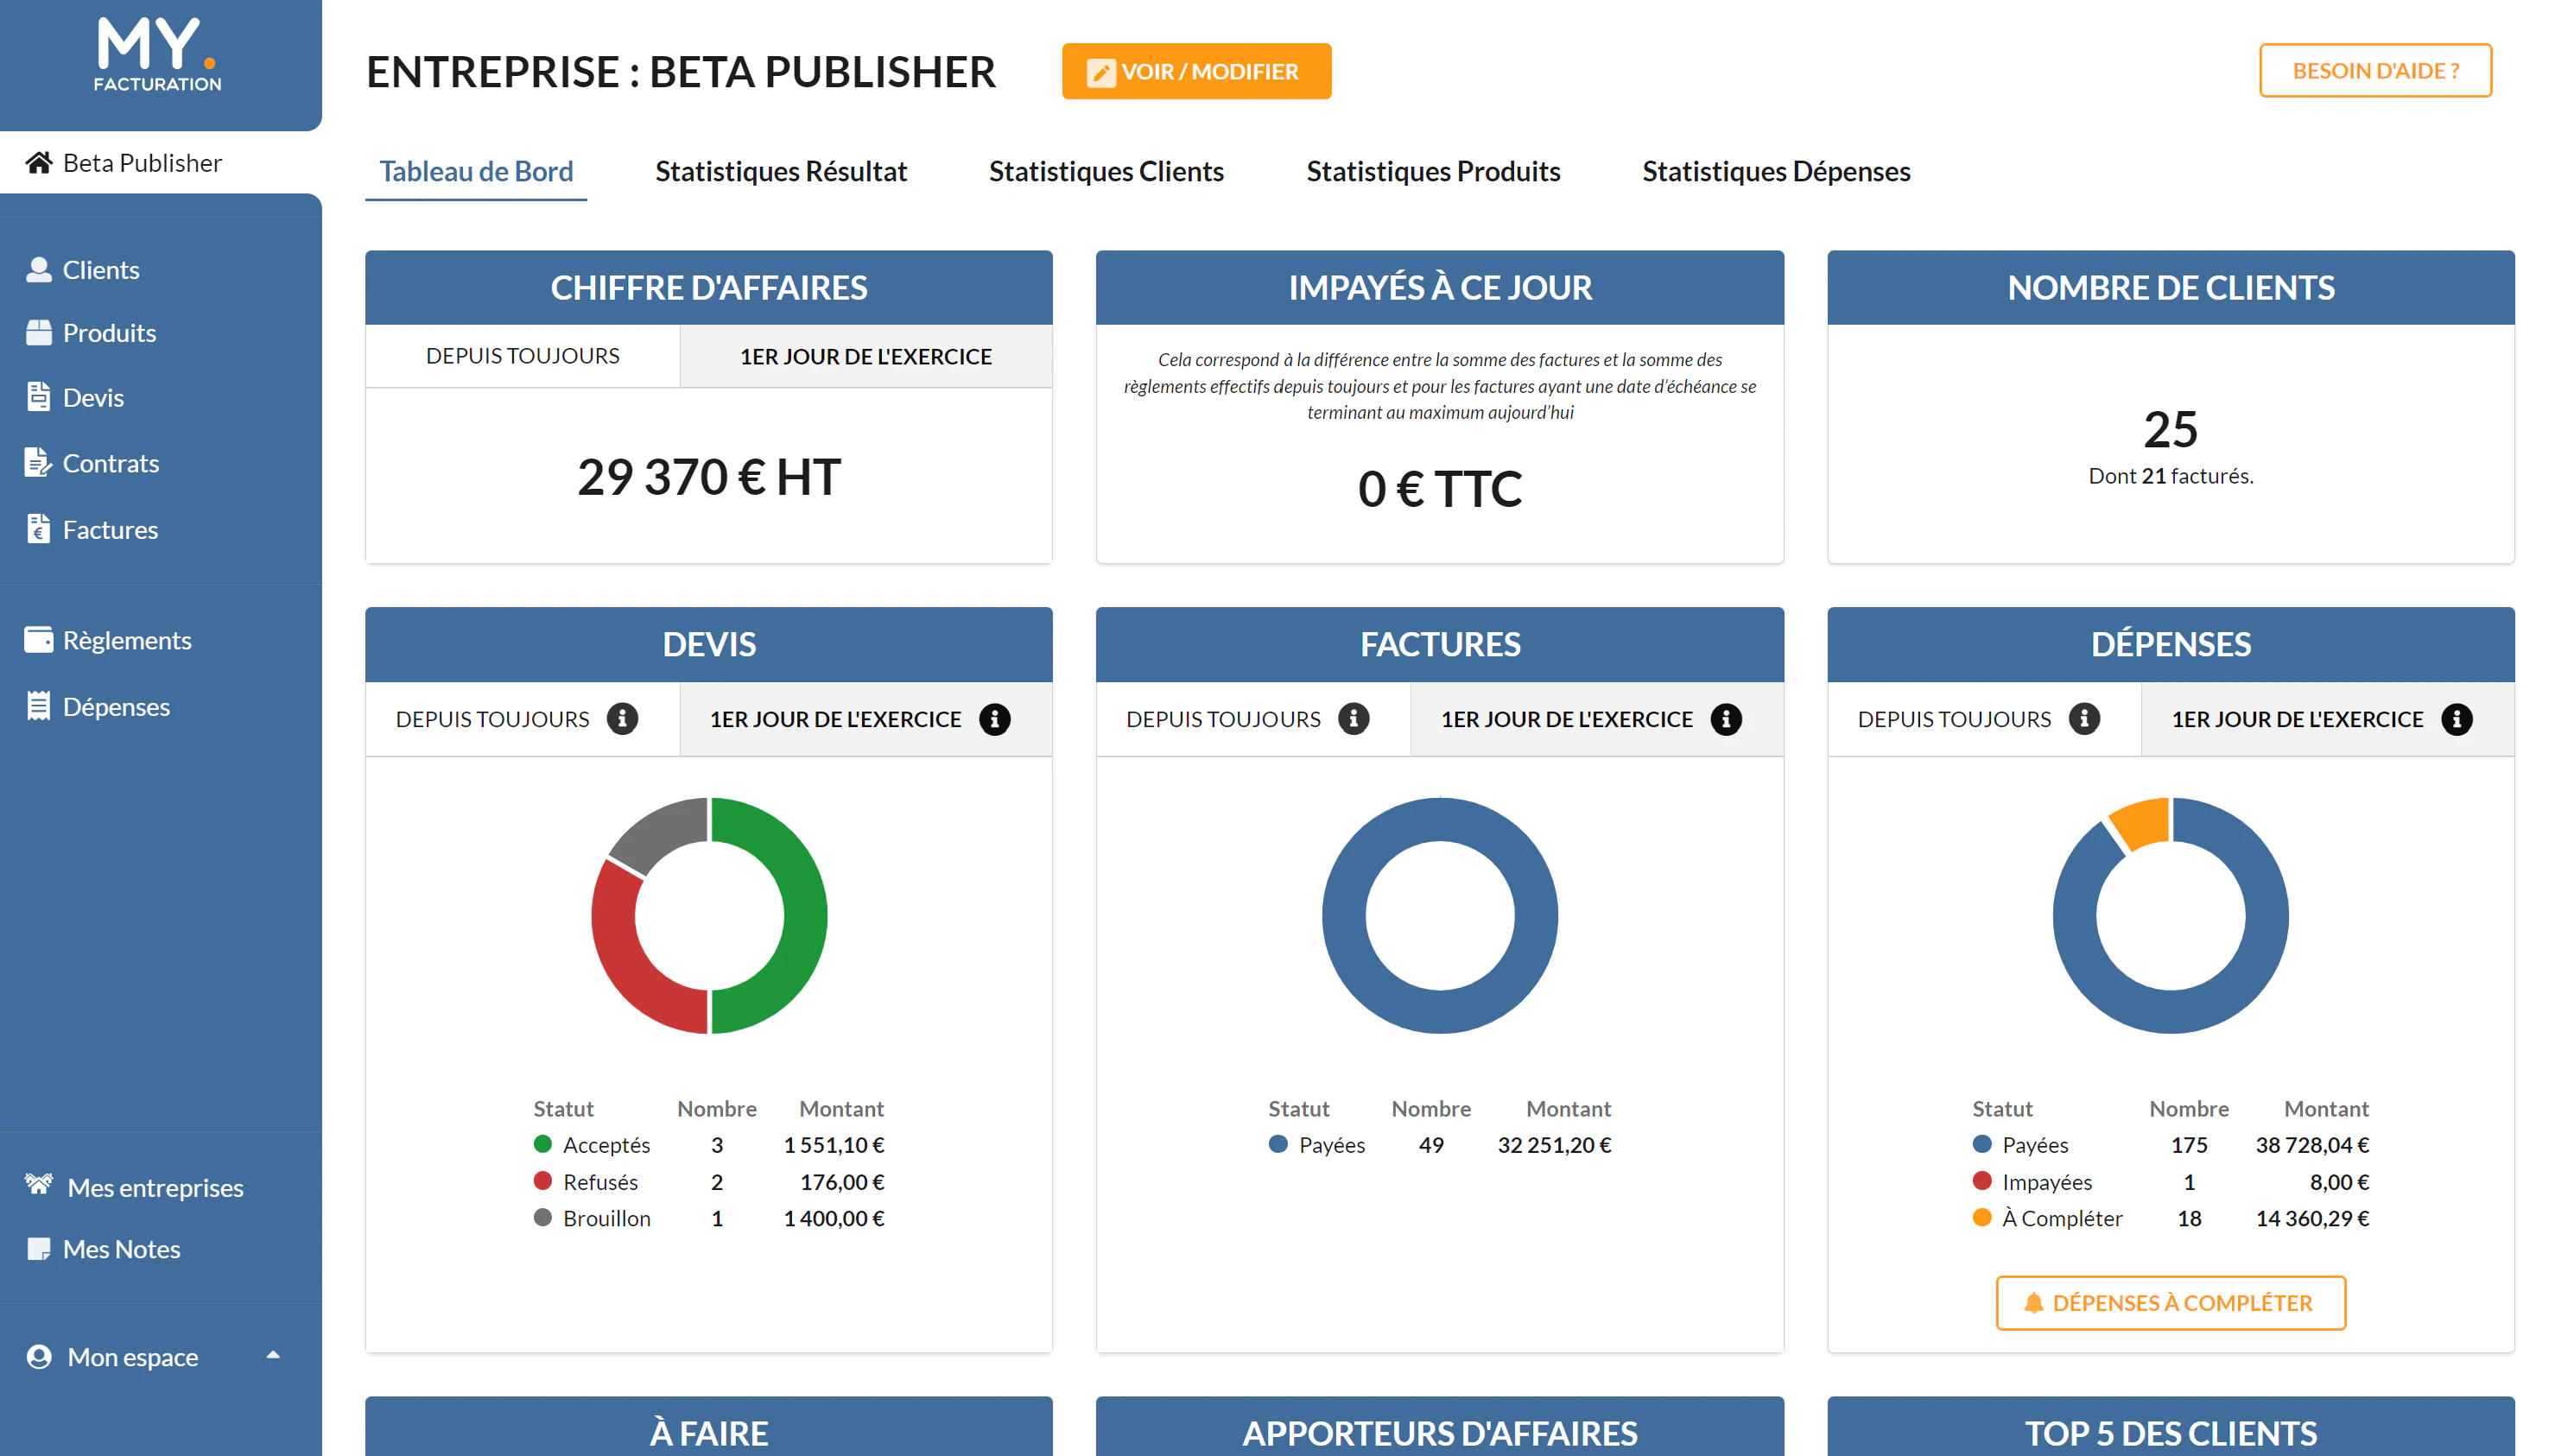Expand the Mon espace menu arrow
Viewport: 2555px width, 1456px height.
(273, 1356)
